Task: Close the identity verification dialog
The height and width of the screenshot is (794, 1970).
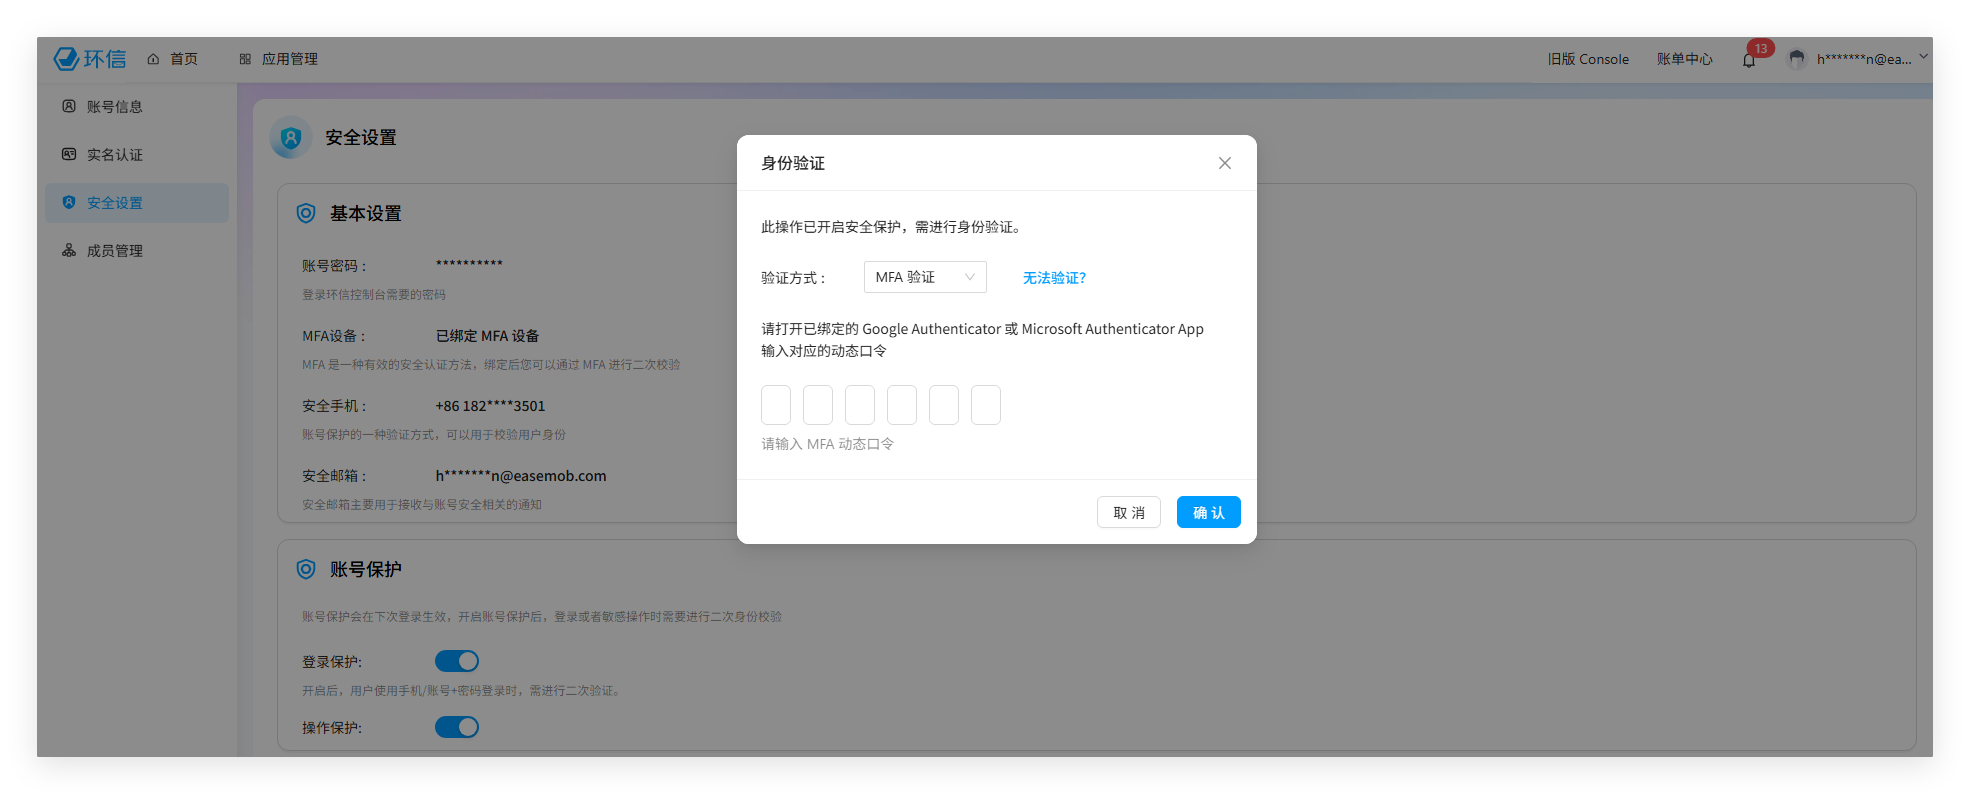Action: [x=1224, y=163]
